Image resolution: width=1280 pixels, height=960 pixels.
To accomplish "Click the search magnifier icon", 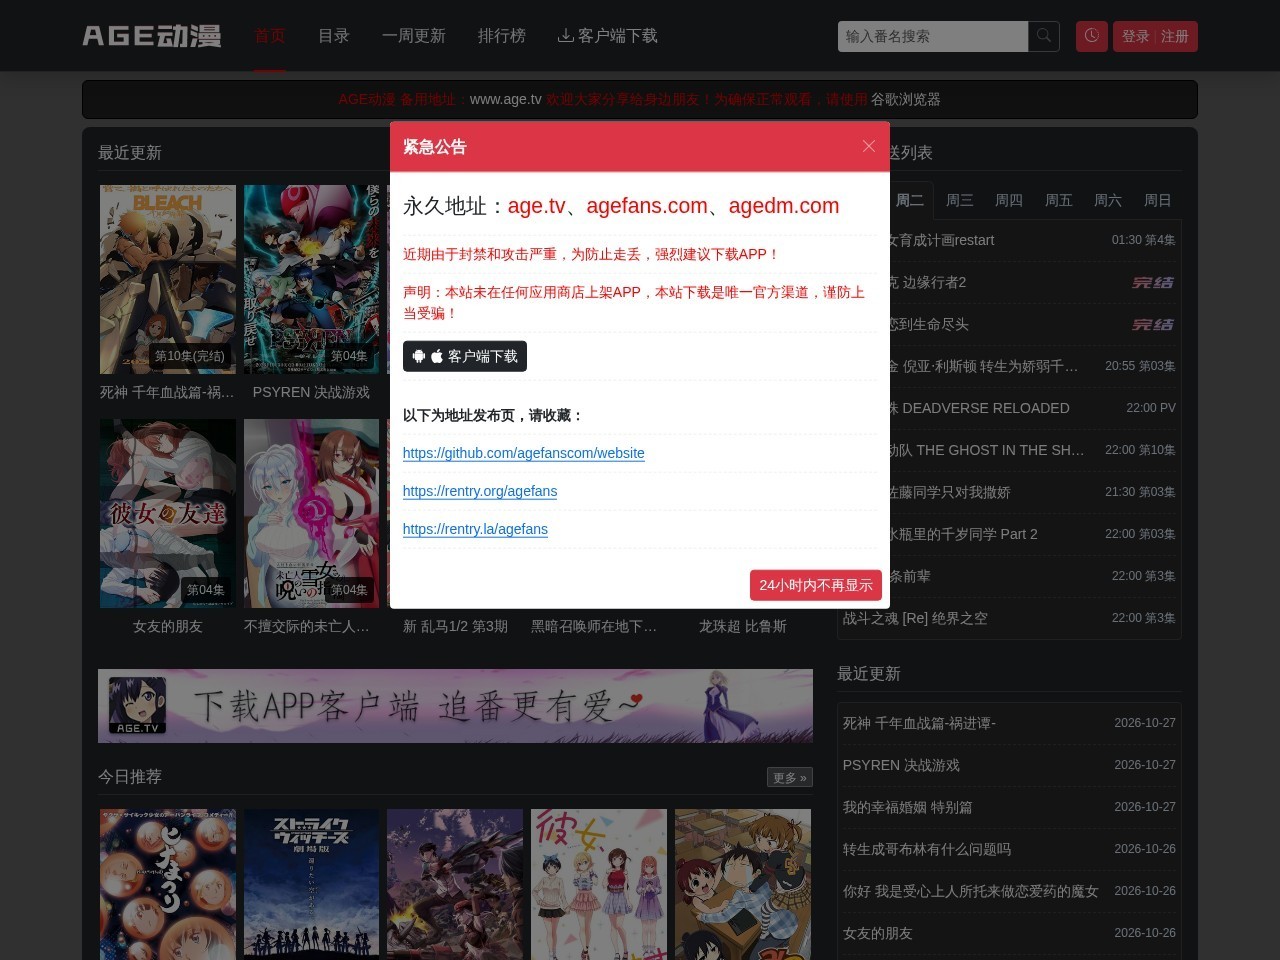I will pos(1044,36).
